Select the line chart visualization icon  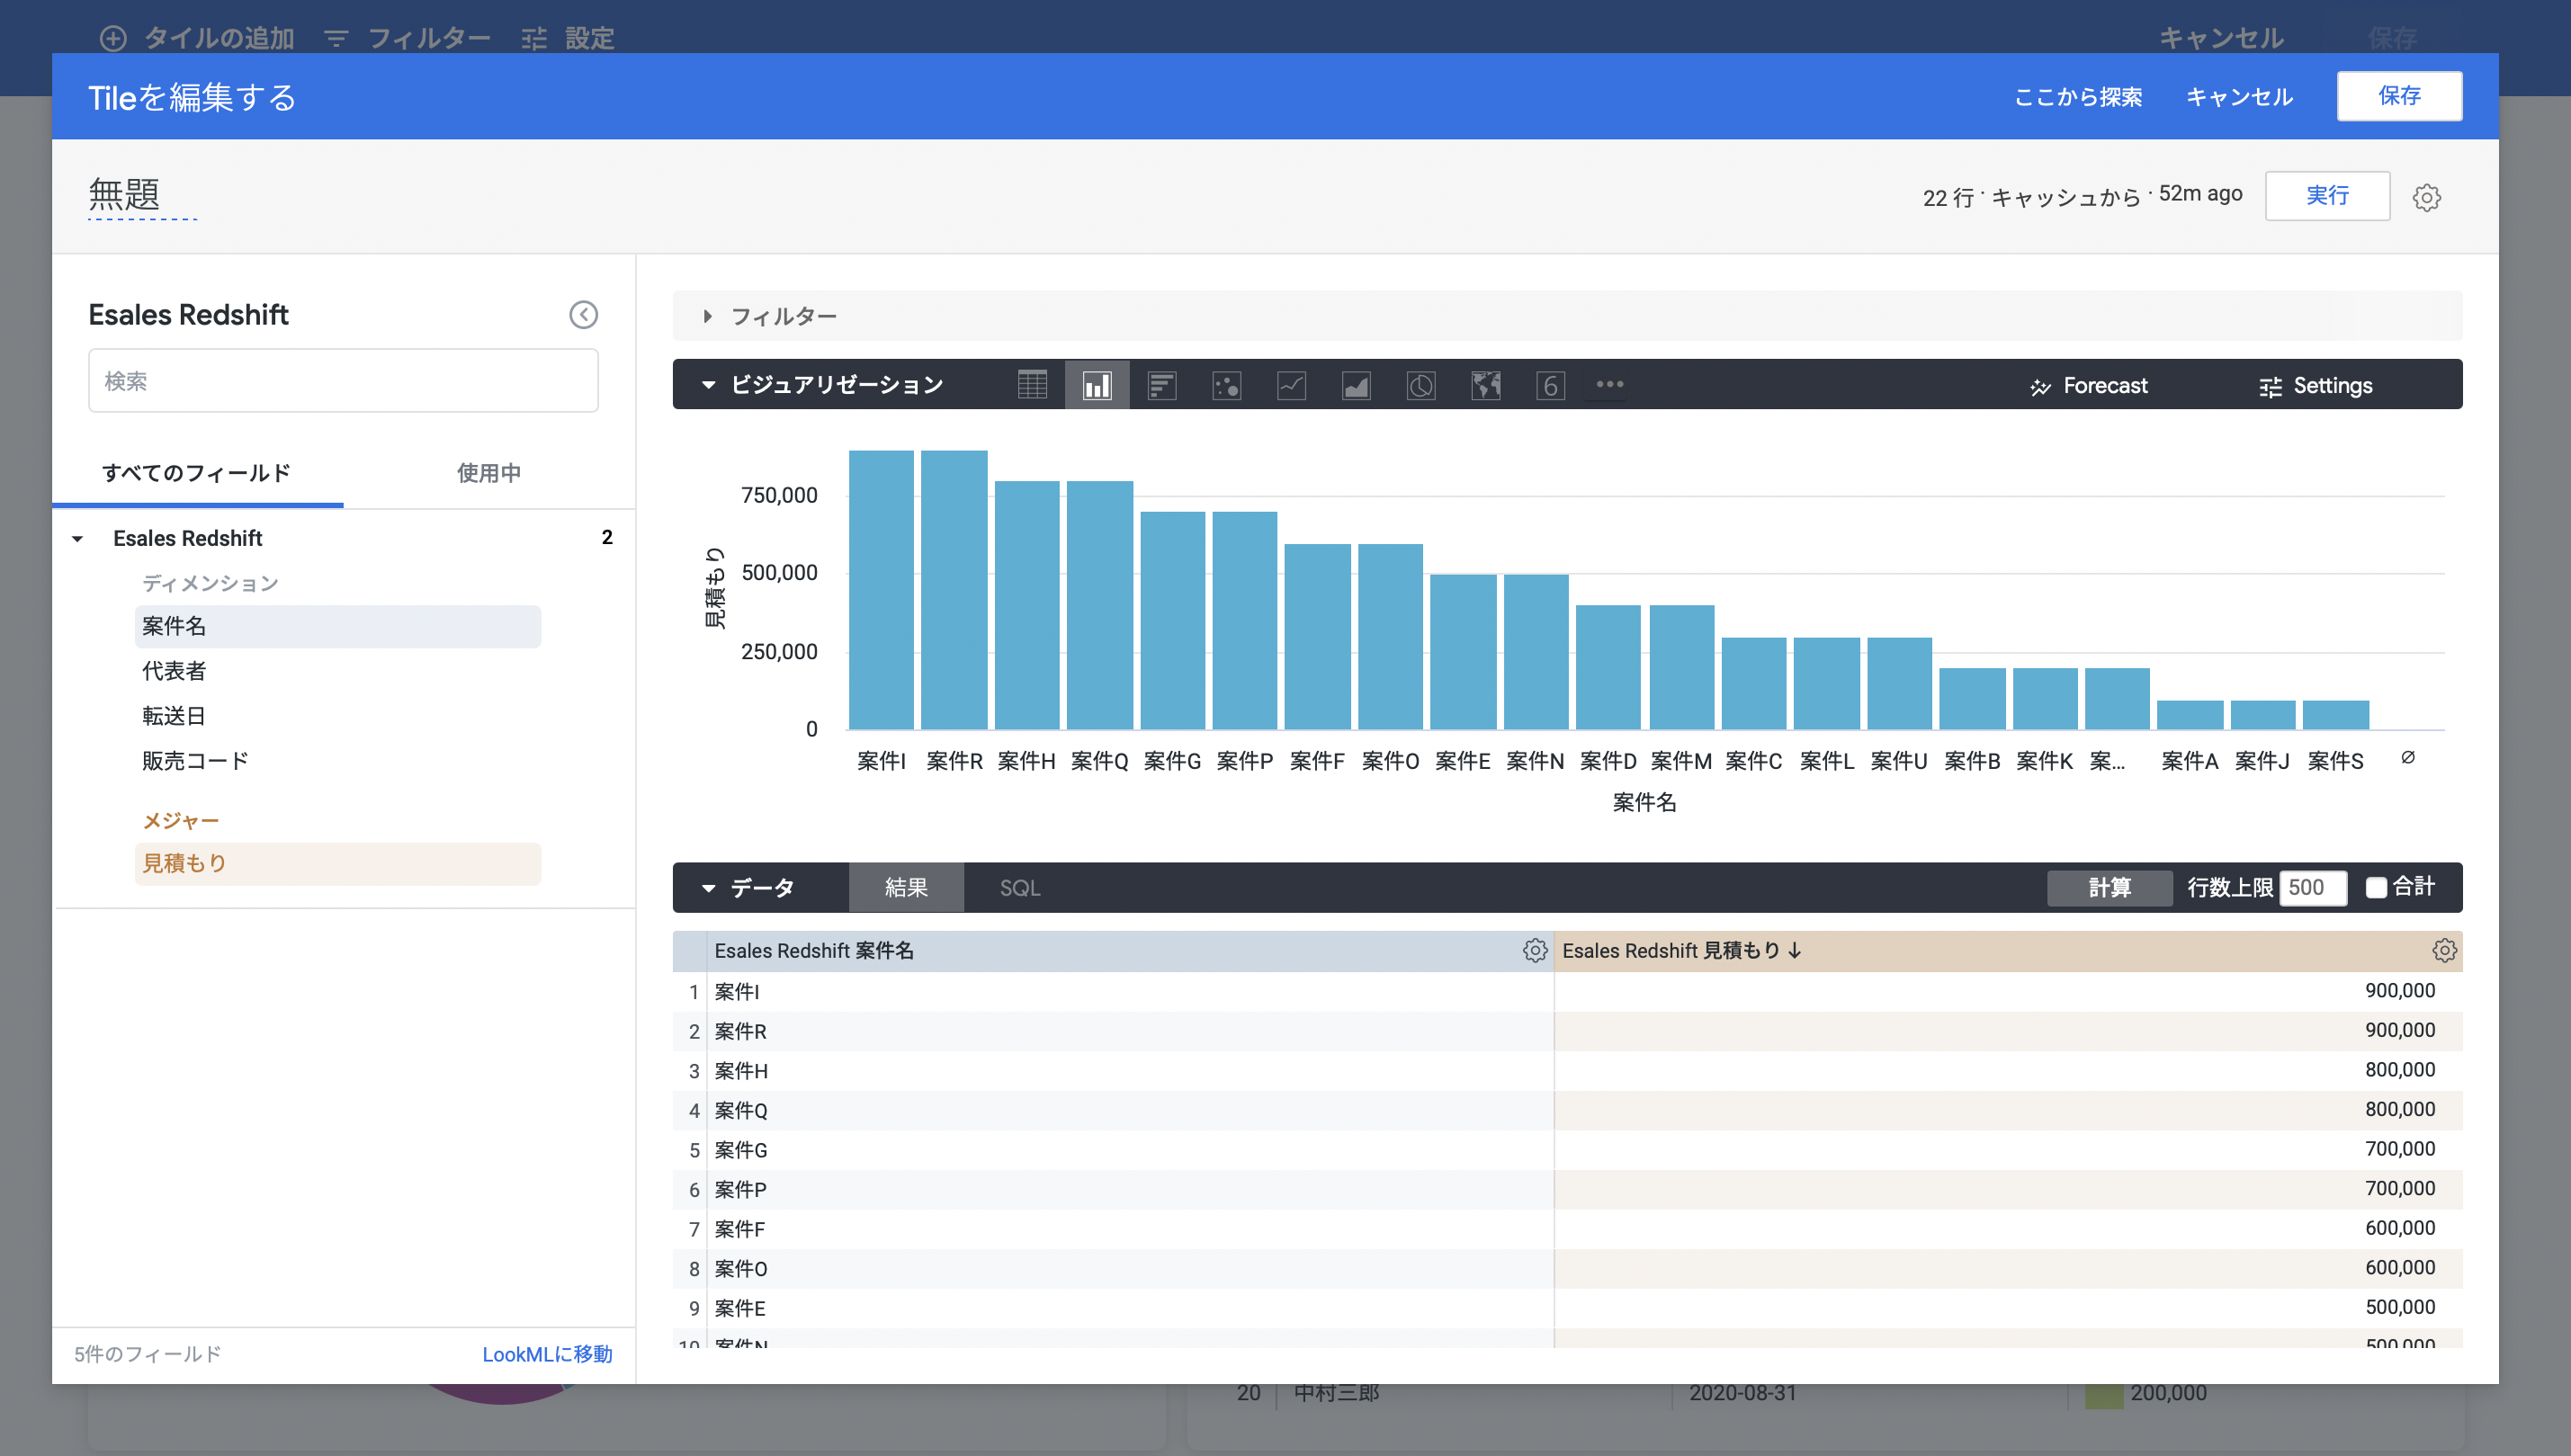click(x=1291, y=385)
